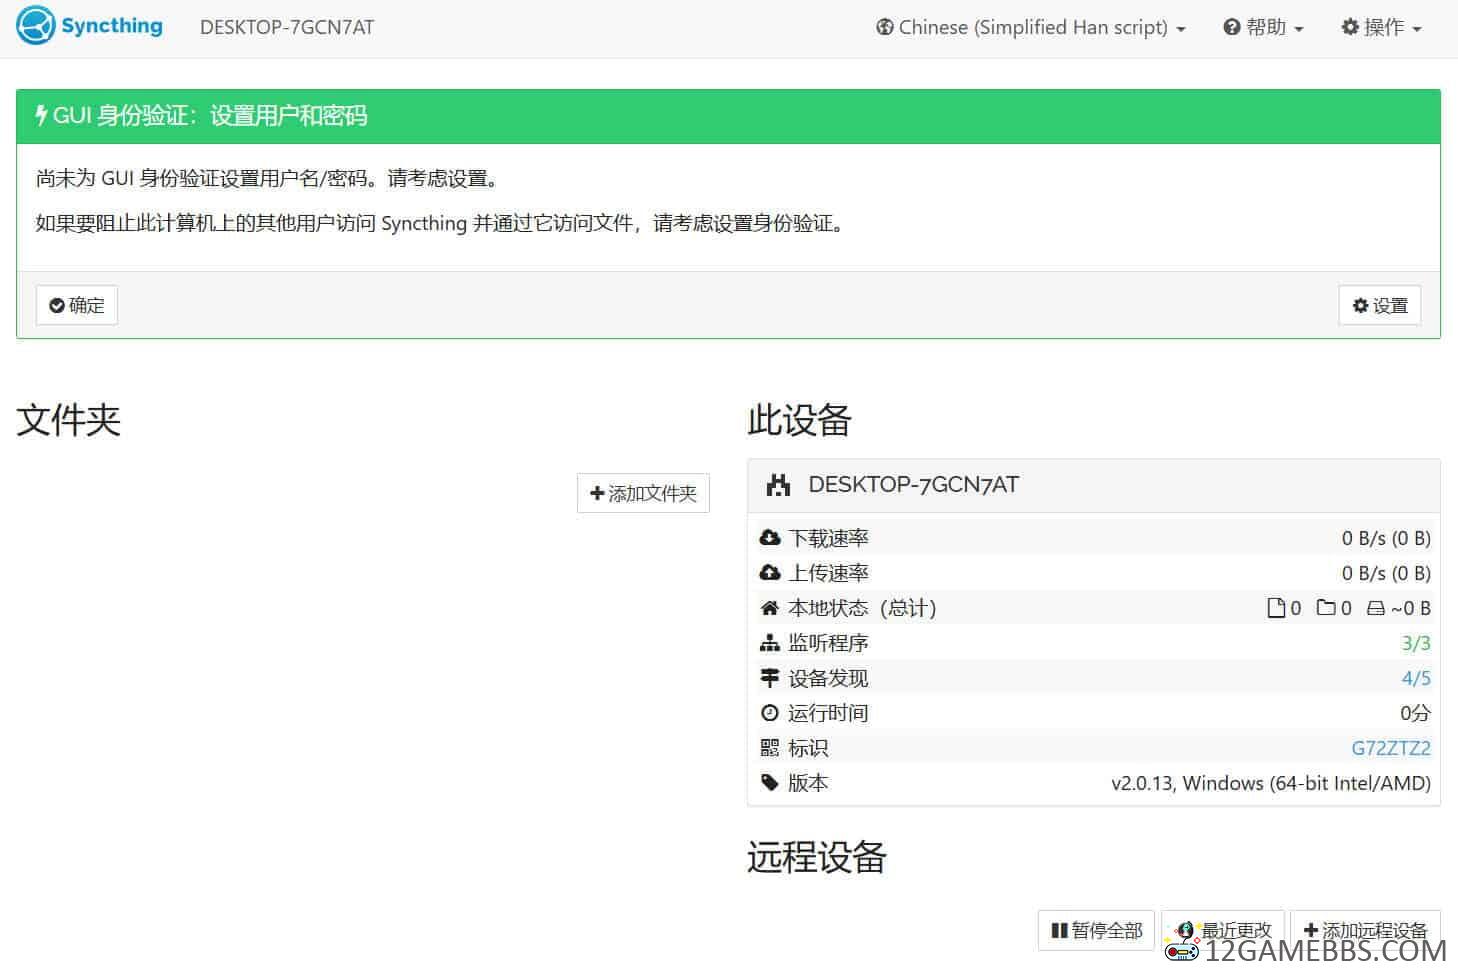Screen dimensions: 1458x970
Task: Click the 添加远程设备 button
Action: [1365, 930]
